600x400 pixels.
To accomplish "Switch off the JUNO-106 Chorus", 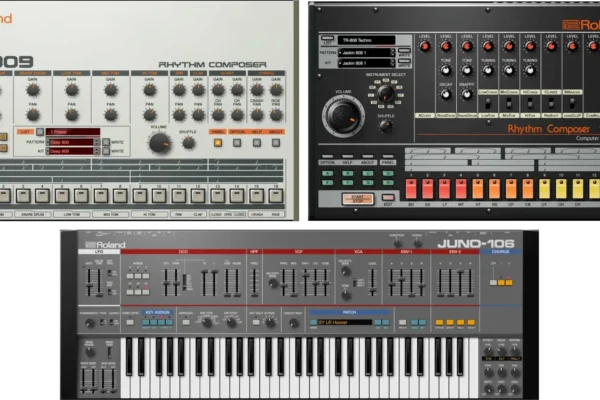I will tap(493, 282).
